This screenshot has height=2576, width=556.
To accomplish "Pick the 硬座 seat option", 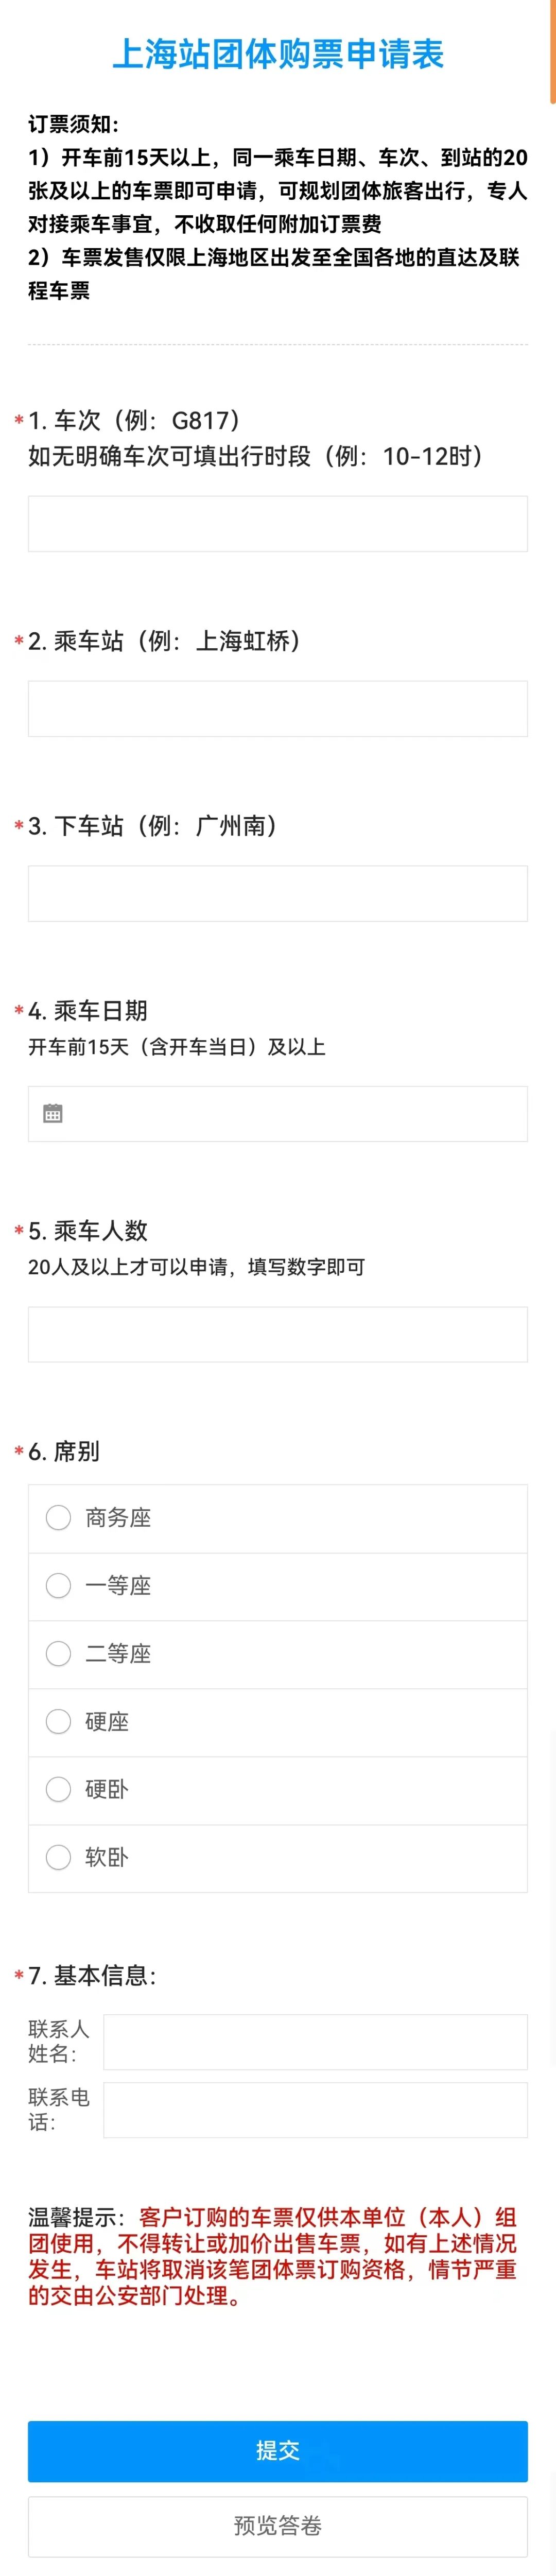I will (x=59, y=1721).
